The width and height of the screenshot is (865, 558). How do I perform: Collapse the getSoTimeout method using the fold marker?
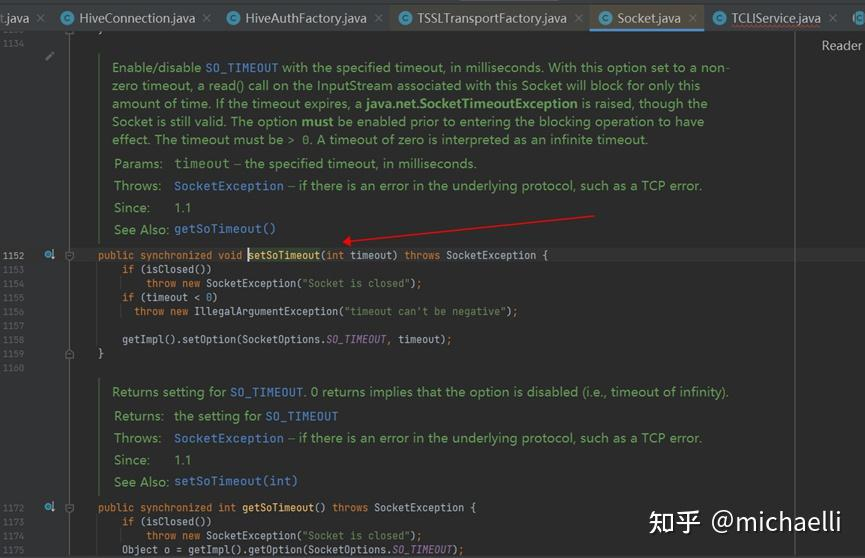pyautogui.click(x=70, y=507)
